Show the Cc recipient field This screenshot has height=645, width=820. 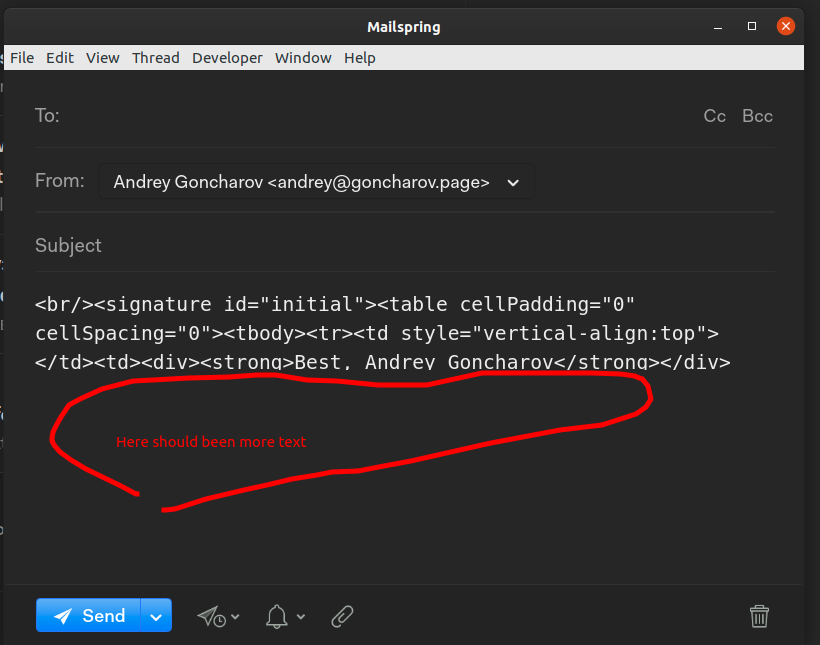coord(714,116)
